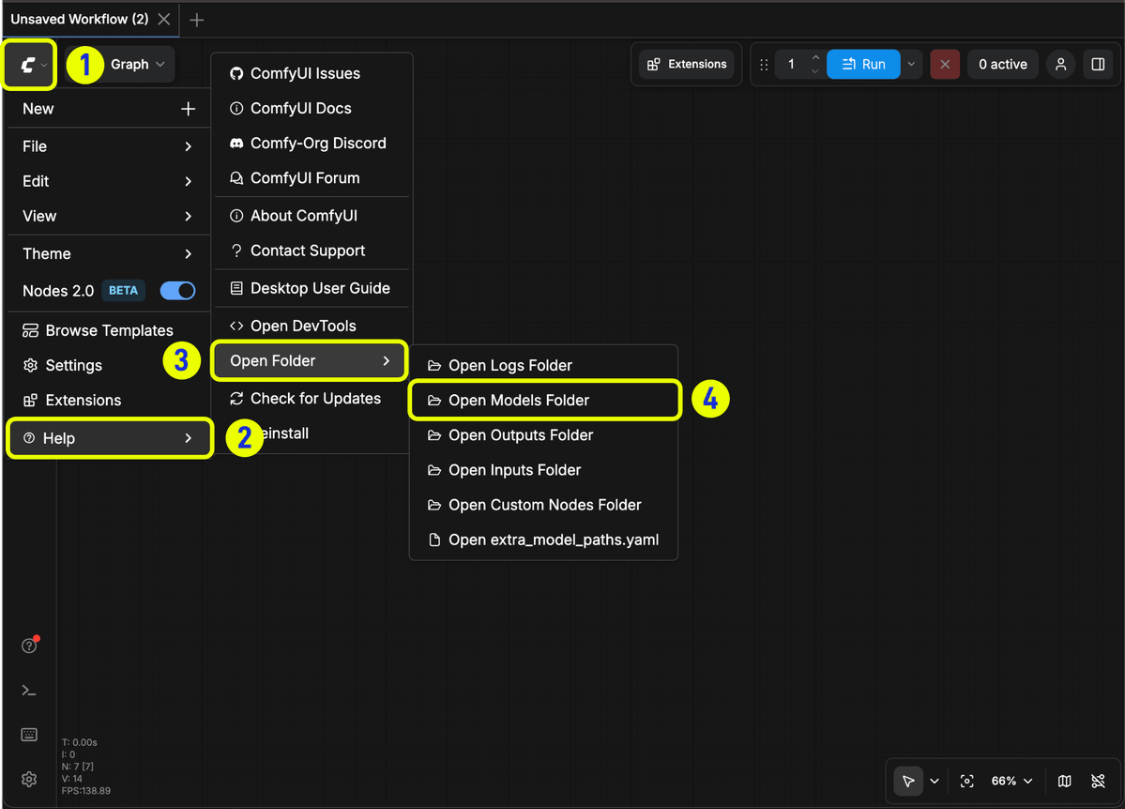Select Open Models Folder
Image resolution: width=1125 pixels, height=809 pixels.
click(545, 400)
